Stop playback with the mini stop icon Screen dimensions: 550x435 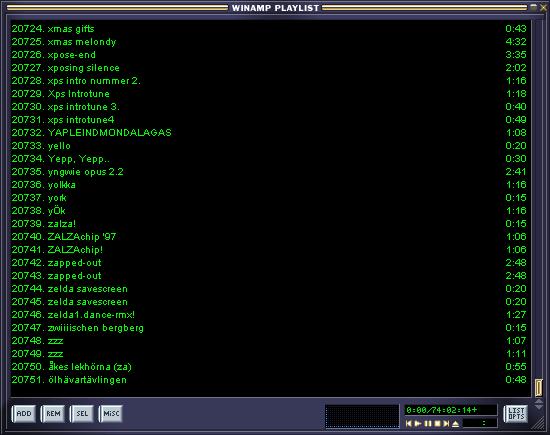coord(437,423)
